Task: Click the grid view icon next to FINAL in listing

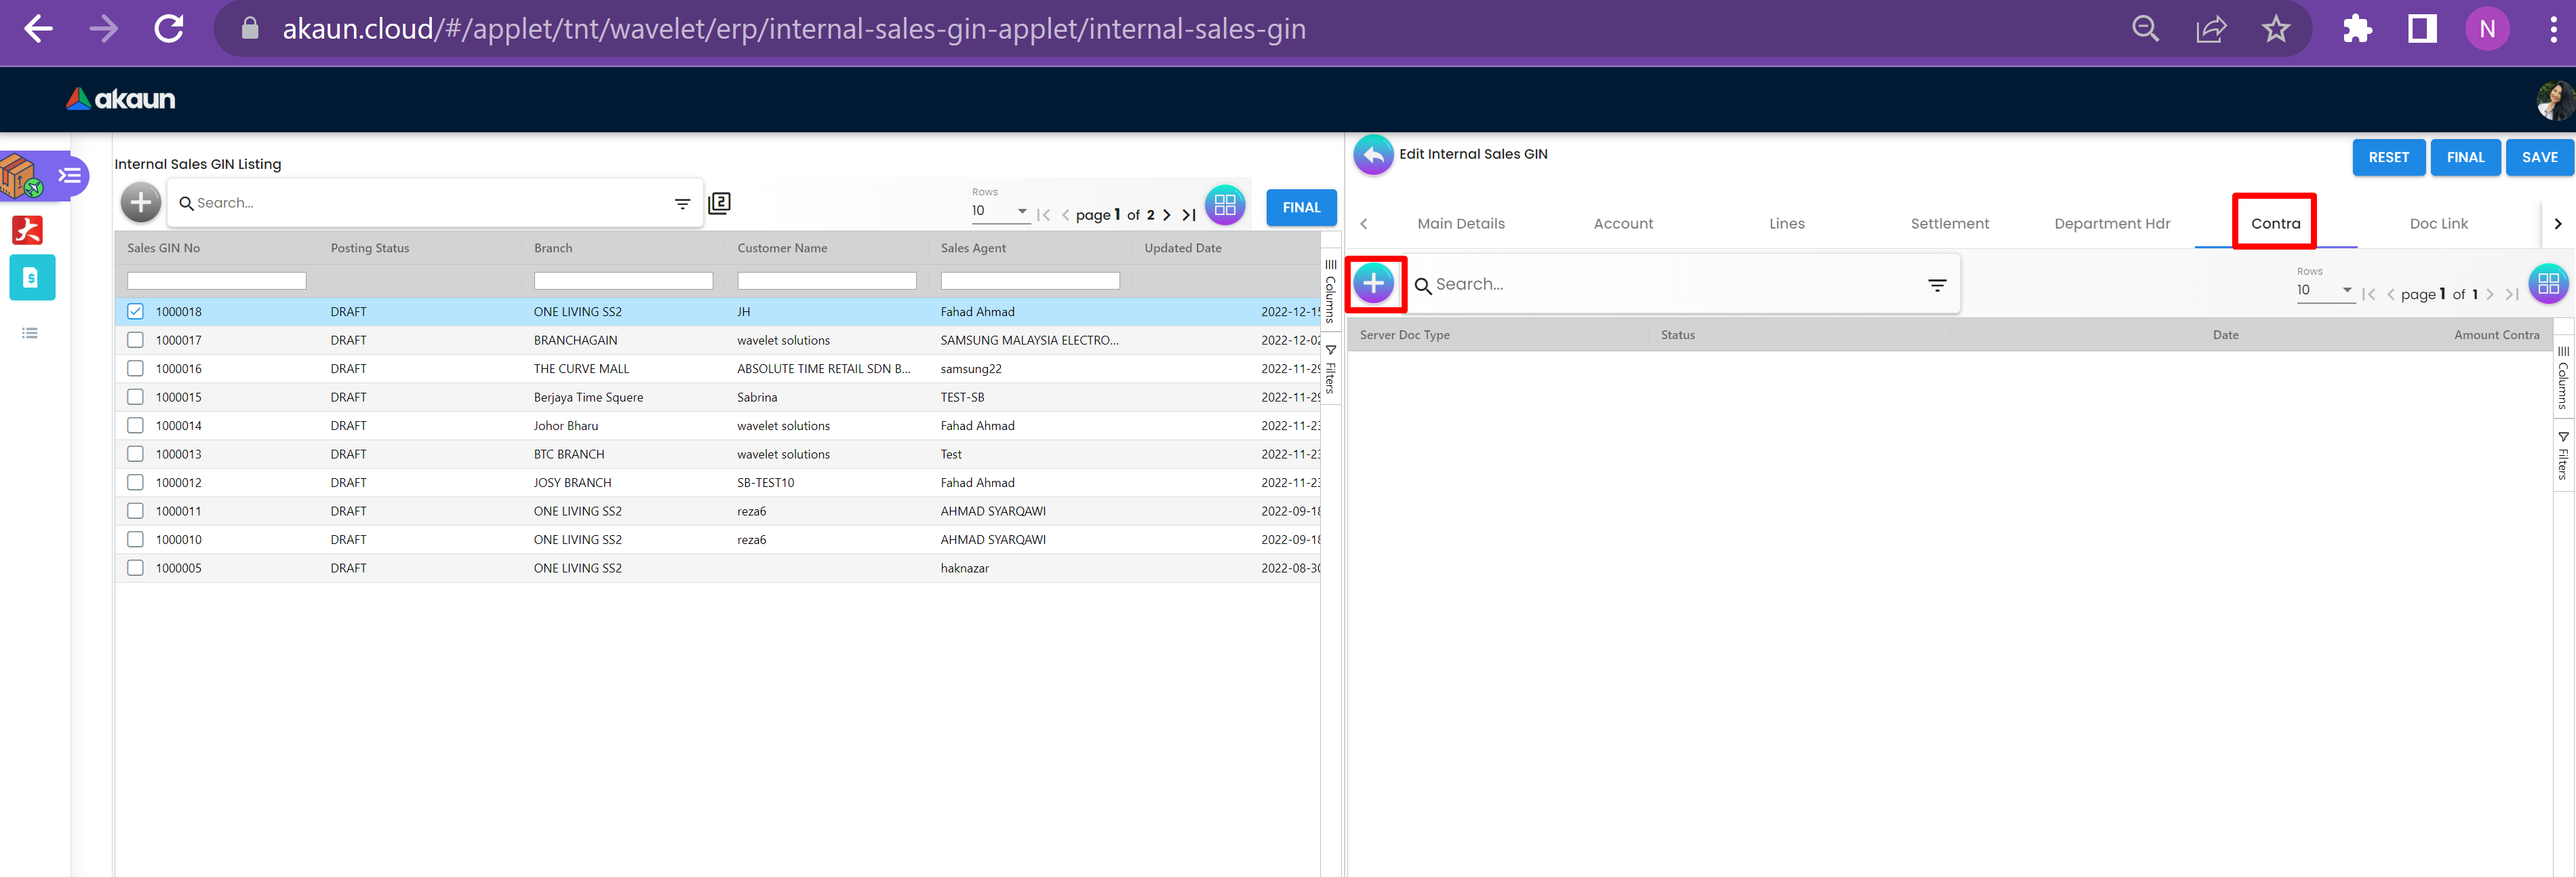Action: coord(1224,206)
